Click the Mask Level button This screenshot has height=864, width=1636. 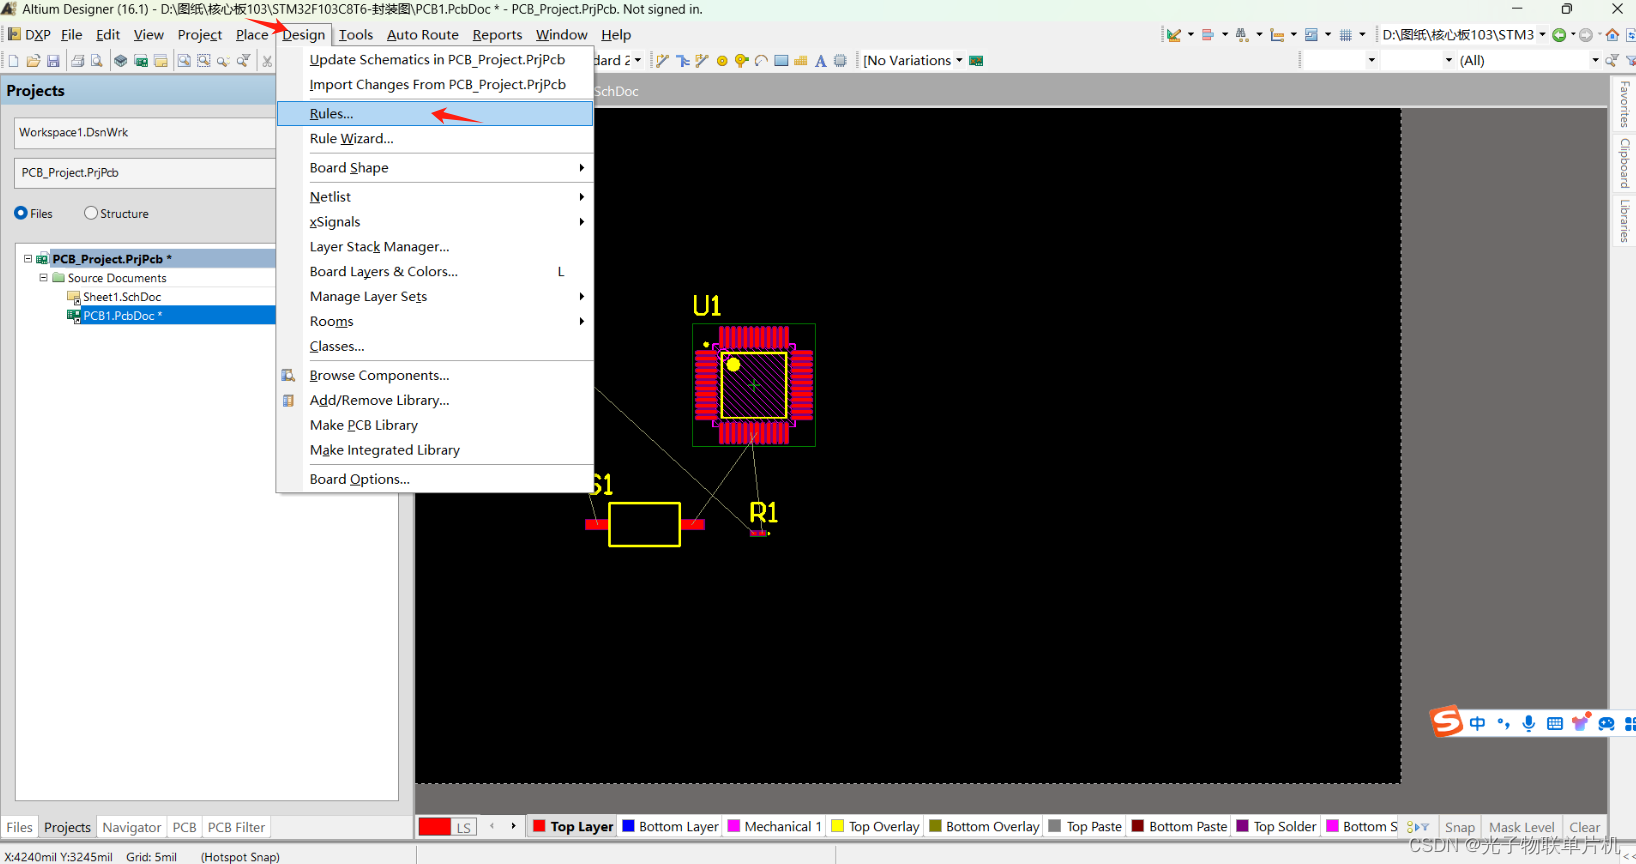coord(1521,827)
